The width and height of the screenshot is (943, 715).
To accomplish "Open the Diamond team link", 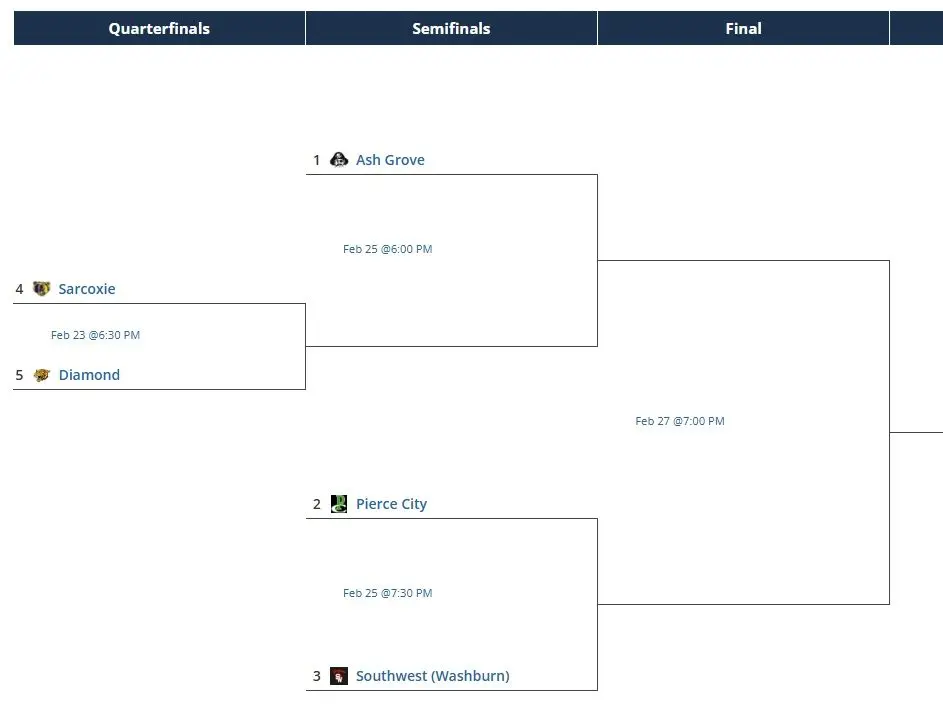I will coord(89,374).
